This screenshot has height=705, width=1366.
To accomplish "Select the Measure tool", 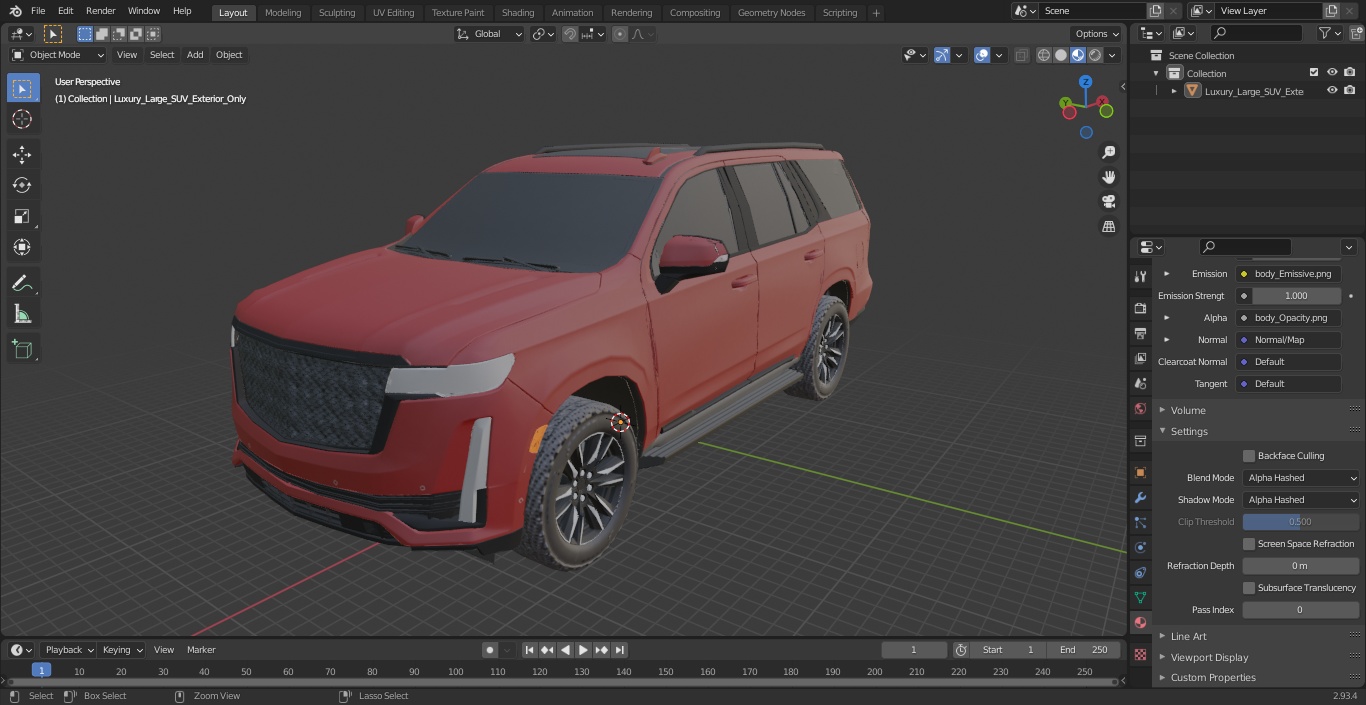I will [x=22, y=314].
